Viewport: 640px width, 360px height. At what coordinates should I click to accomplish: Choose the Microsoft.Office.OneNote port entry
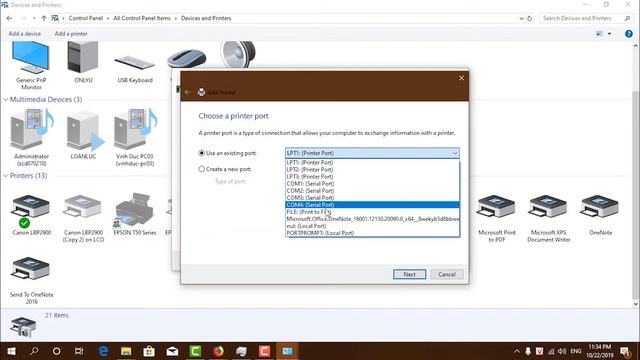pyautogui.click(x=372, y=219)
